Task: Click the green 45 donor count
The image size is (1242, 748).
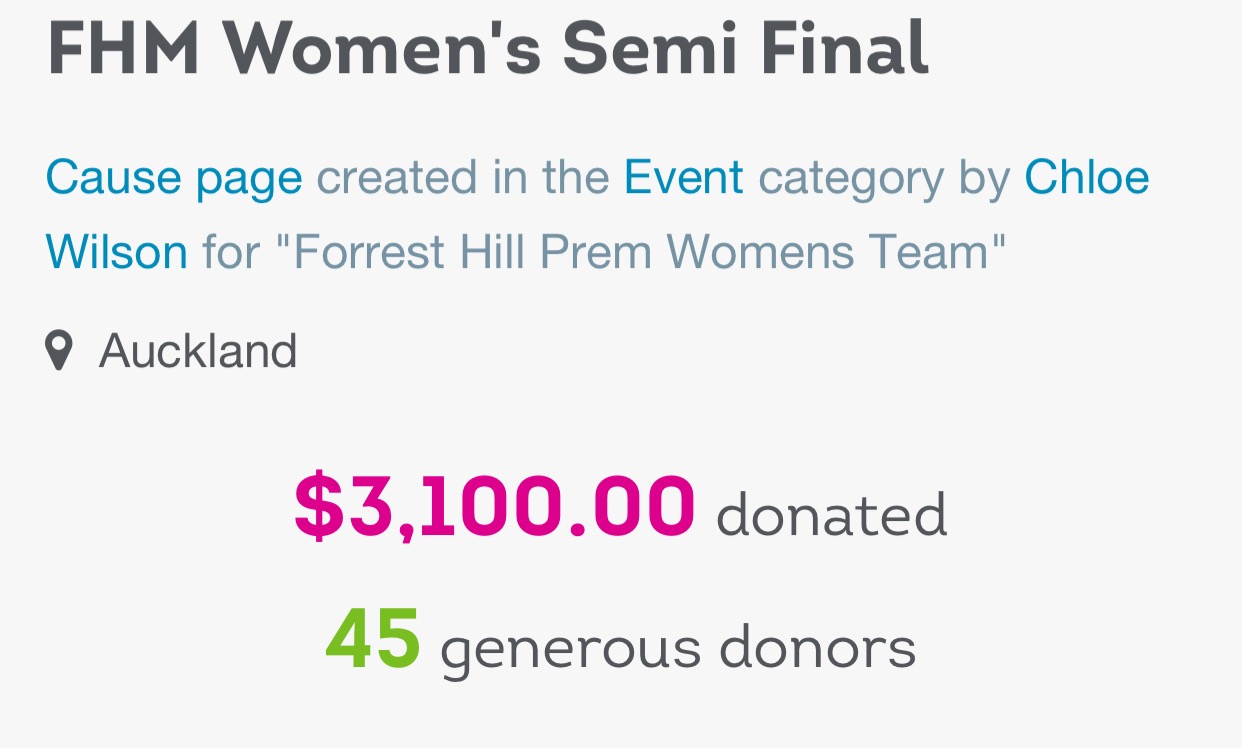Action: 373,640
